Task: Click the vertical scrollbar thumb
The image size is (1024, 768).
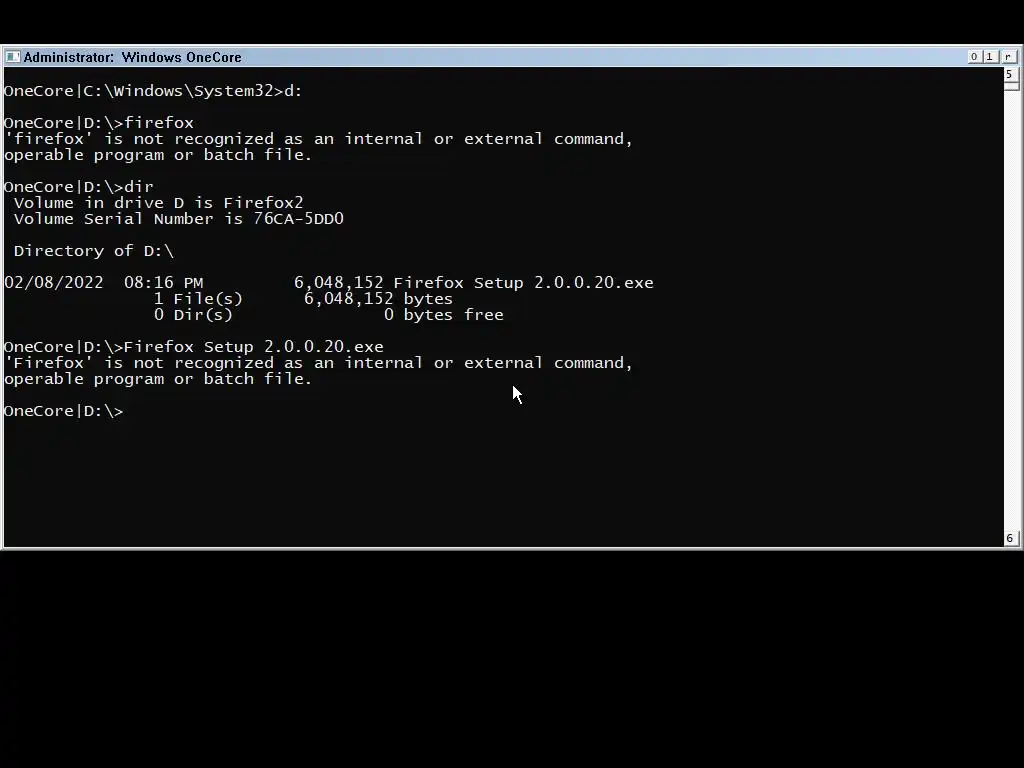Action: (1012, 86)
